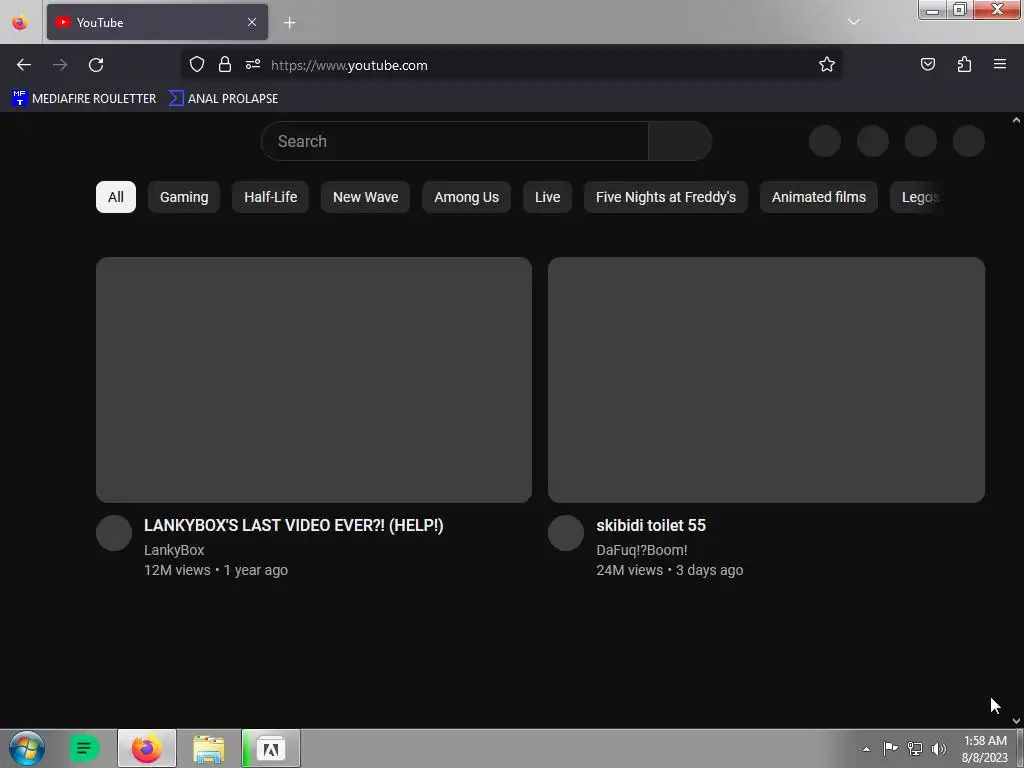
Task: Click the page scrollbar up arrow
Action: click(x=1016, y=120)
